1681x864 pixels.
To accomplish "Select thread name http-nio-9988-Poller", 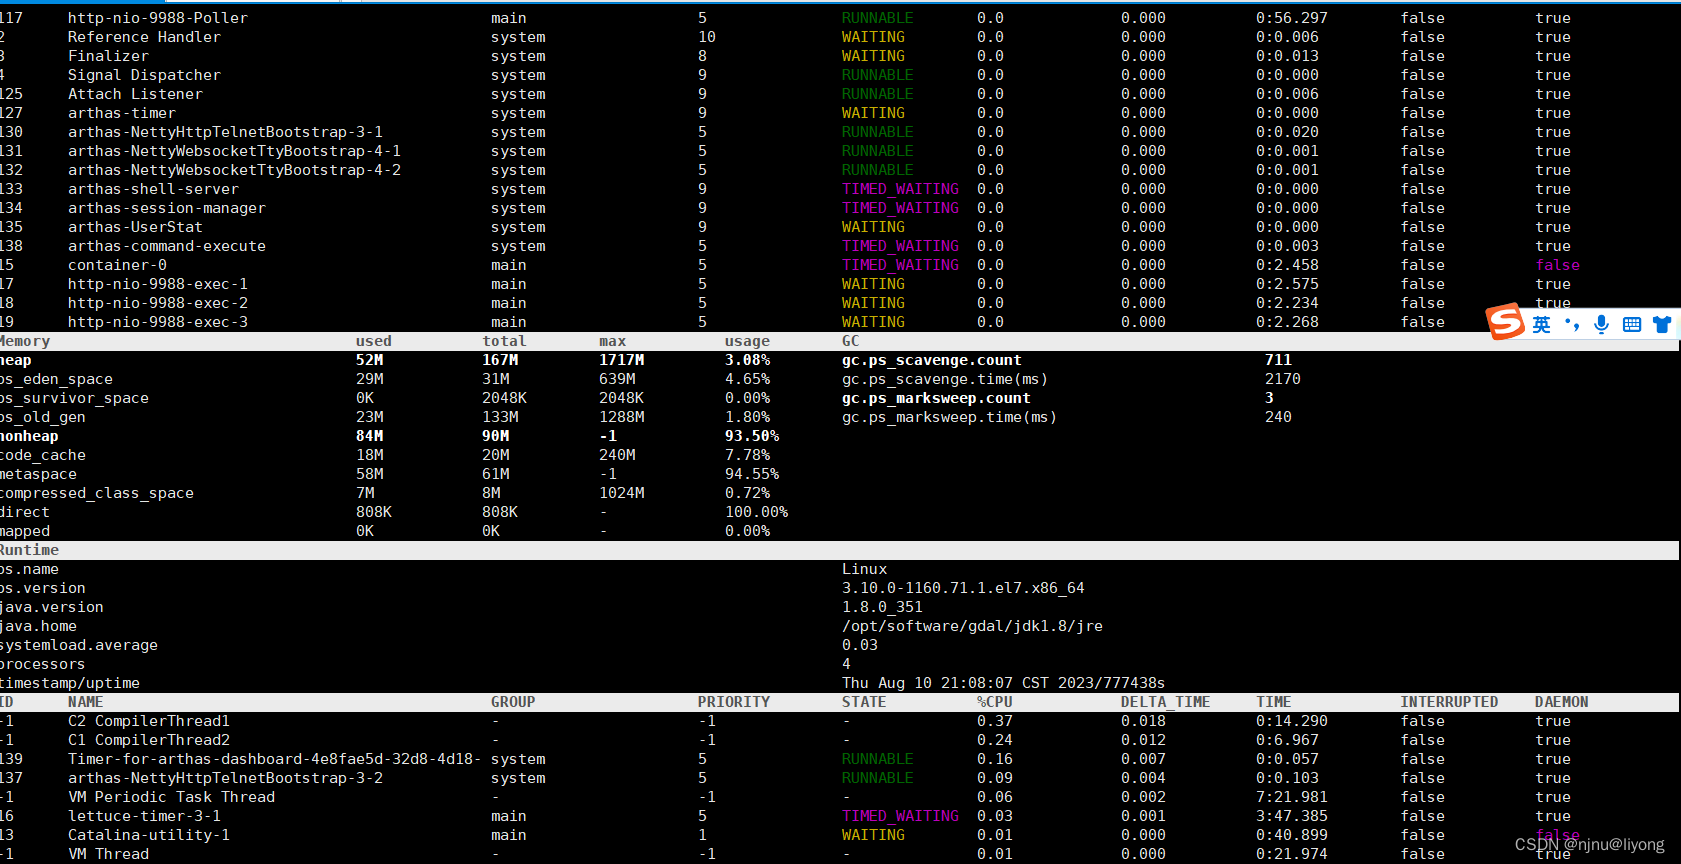I will 158,18.
